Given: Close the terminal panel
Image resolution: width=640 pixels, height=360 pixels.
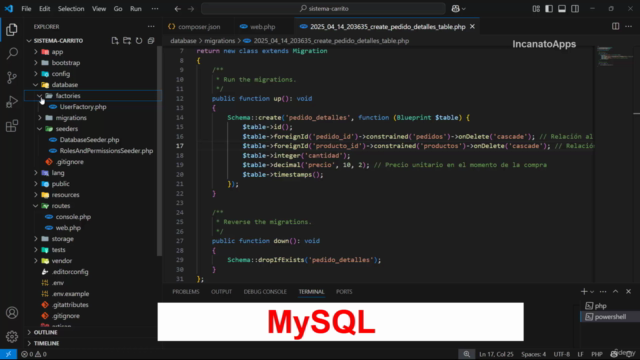Looking at the screenshot, I should tap(629, 291).
